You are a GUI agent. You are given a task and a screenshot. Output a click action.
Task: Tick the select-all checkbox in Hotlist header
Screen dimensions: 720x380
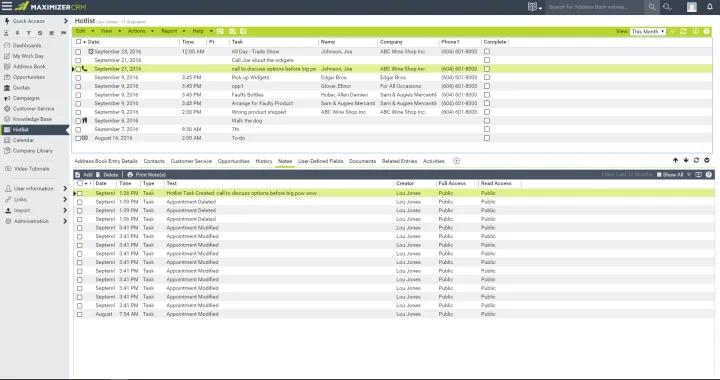[78, 41]
